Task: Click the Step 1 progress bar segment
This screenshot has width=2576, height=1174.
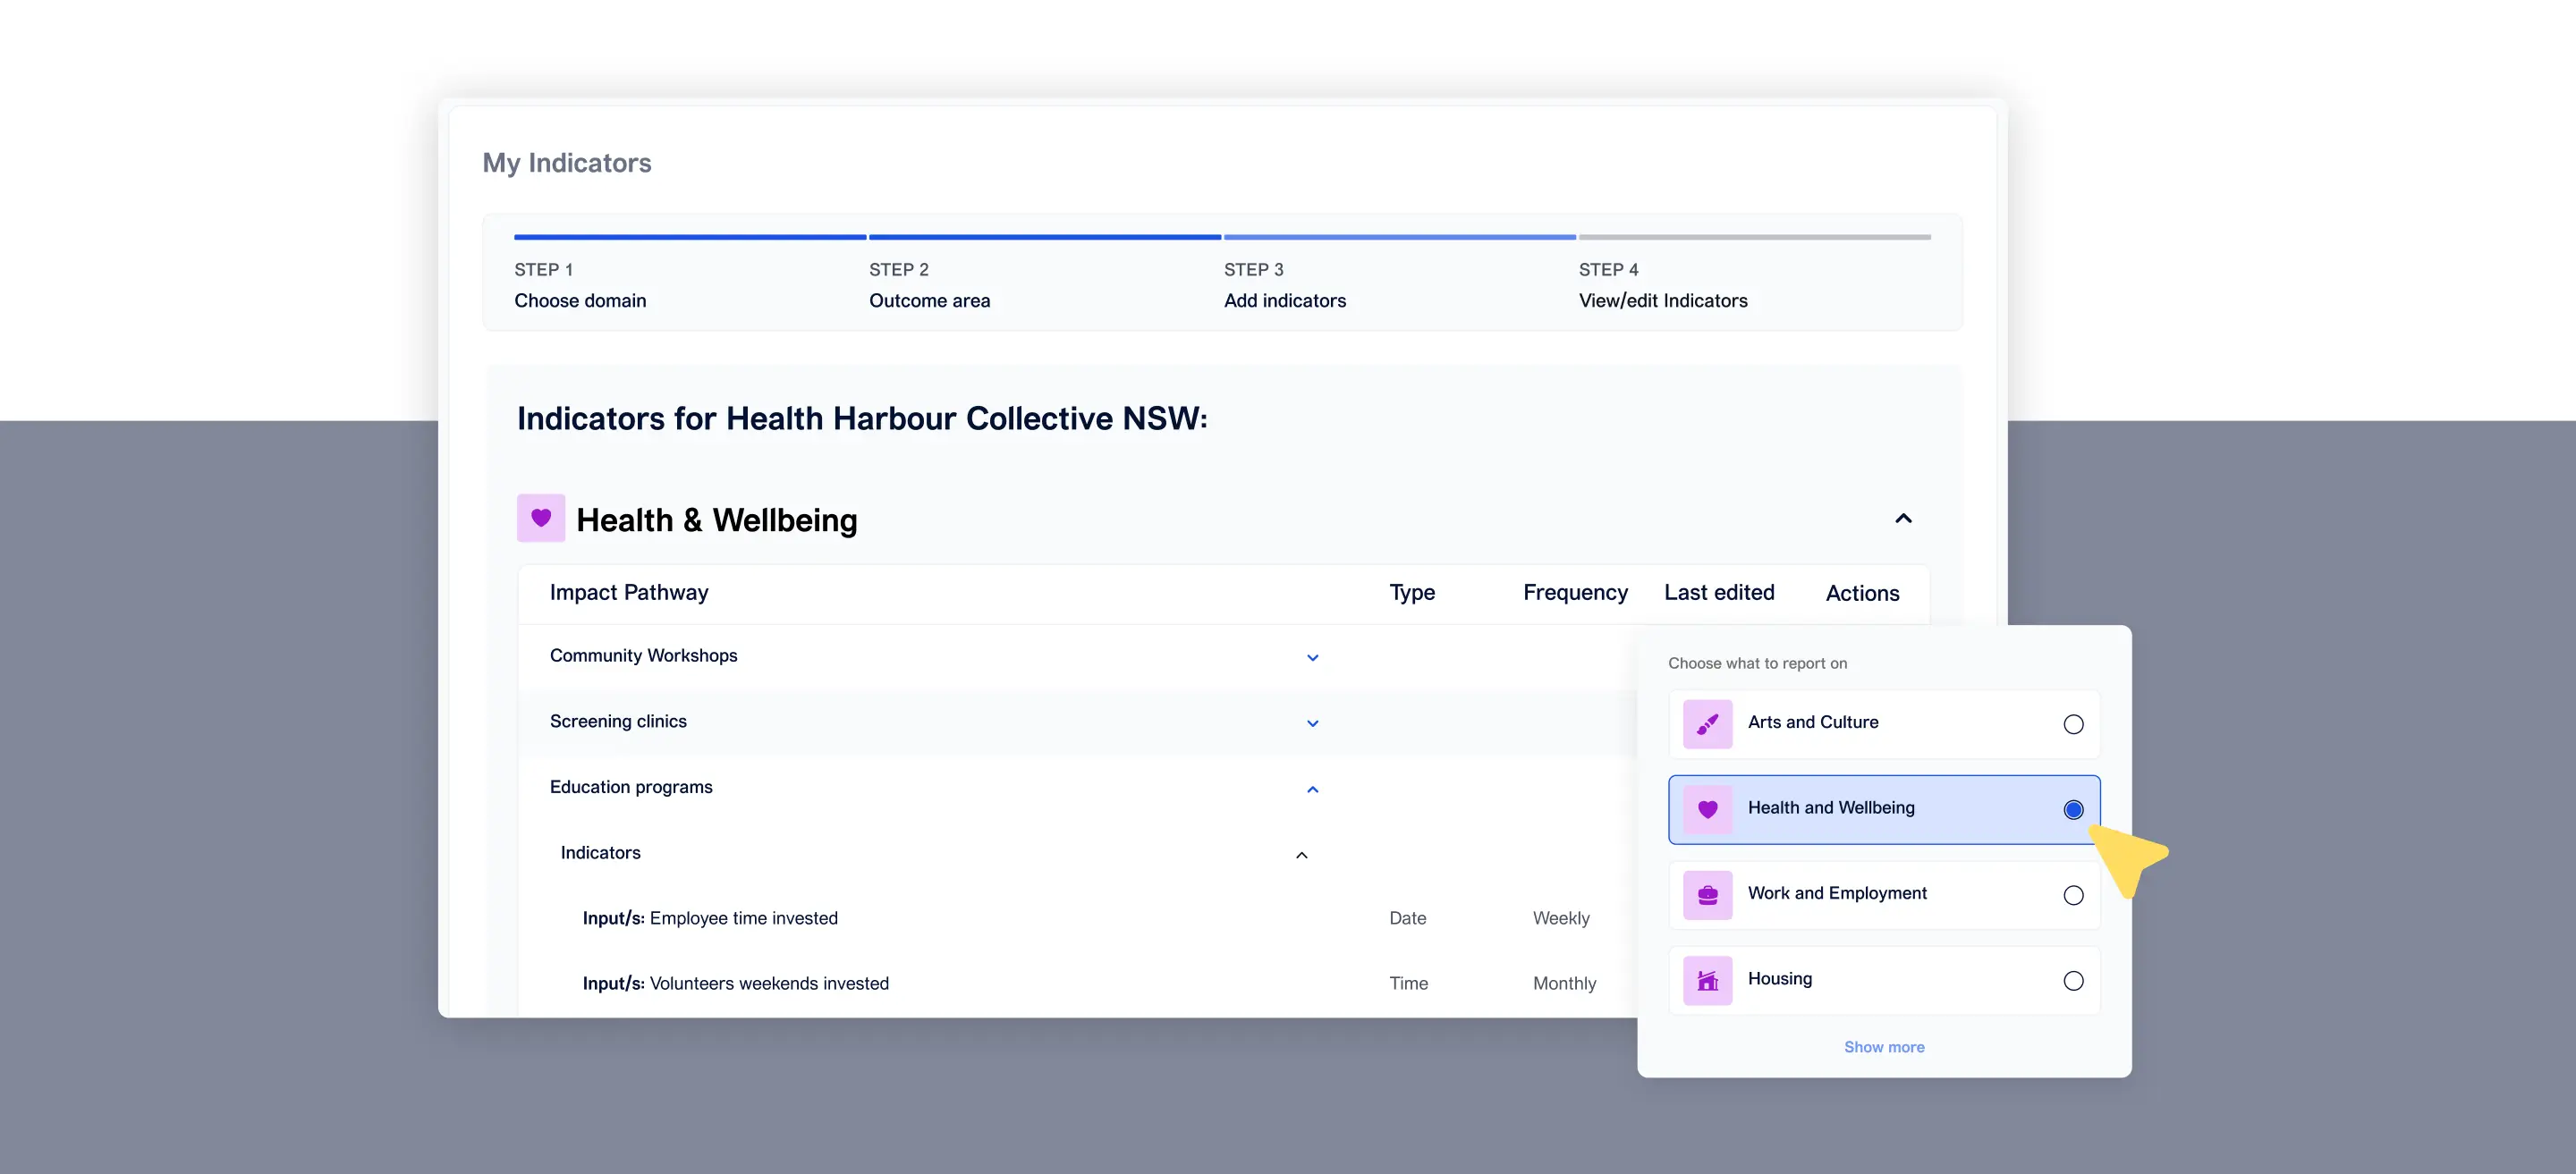Action: coord(690,237)
